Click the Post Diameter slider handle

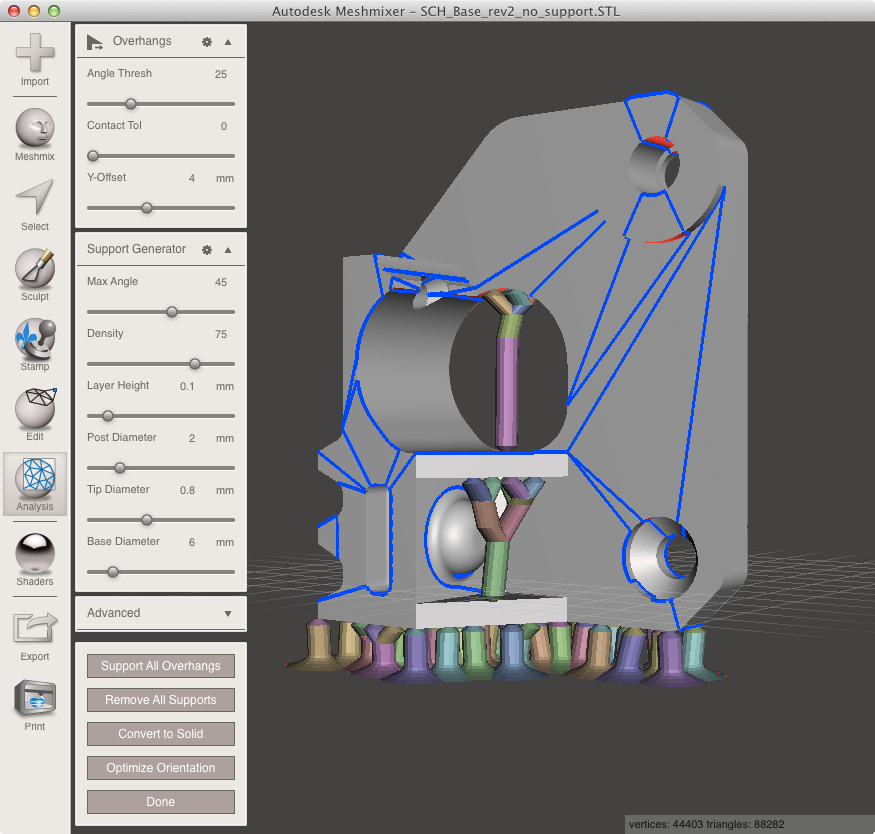coord(119,468)
